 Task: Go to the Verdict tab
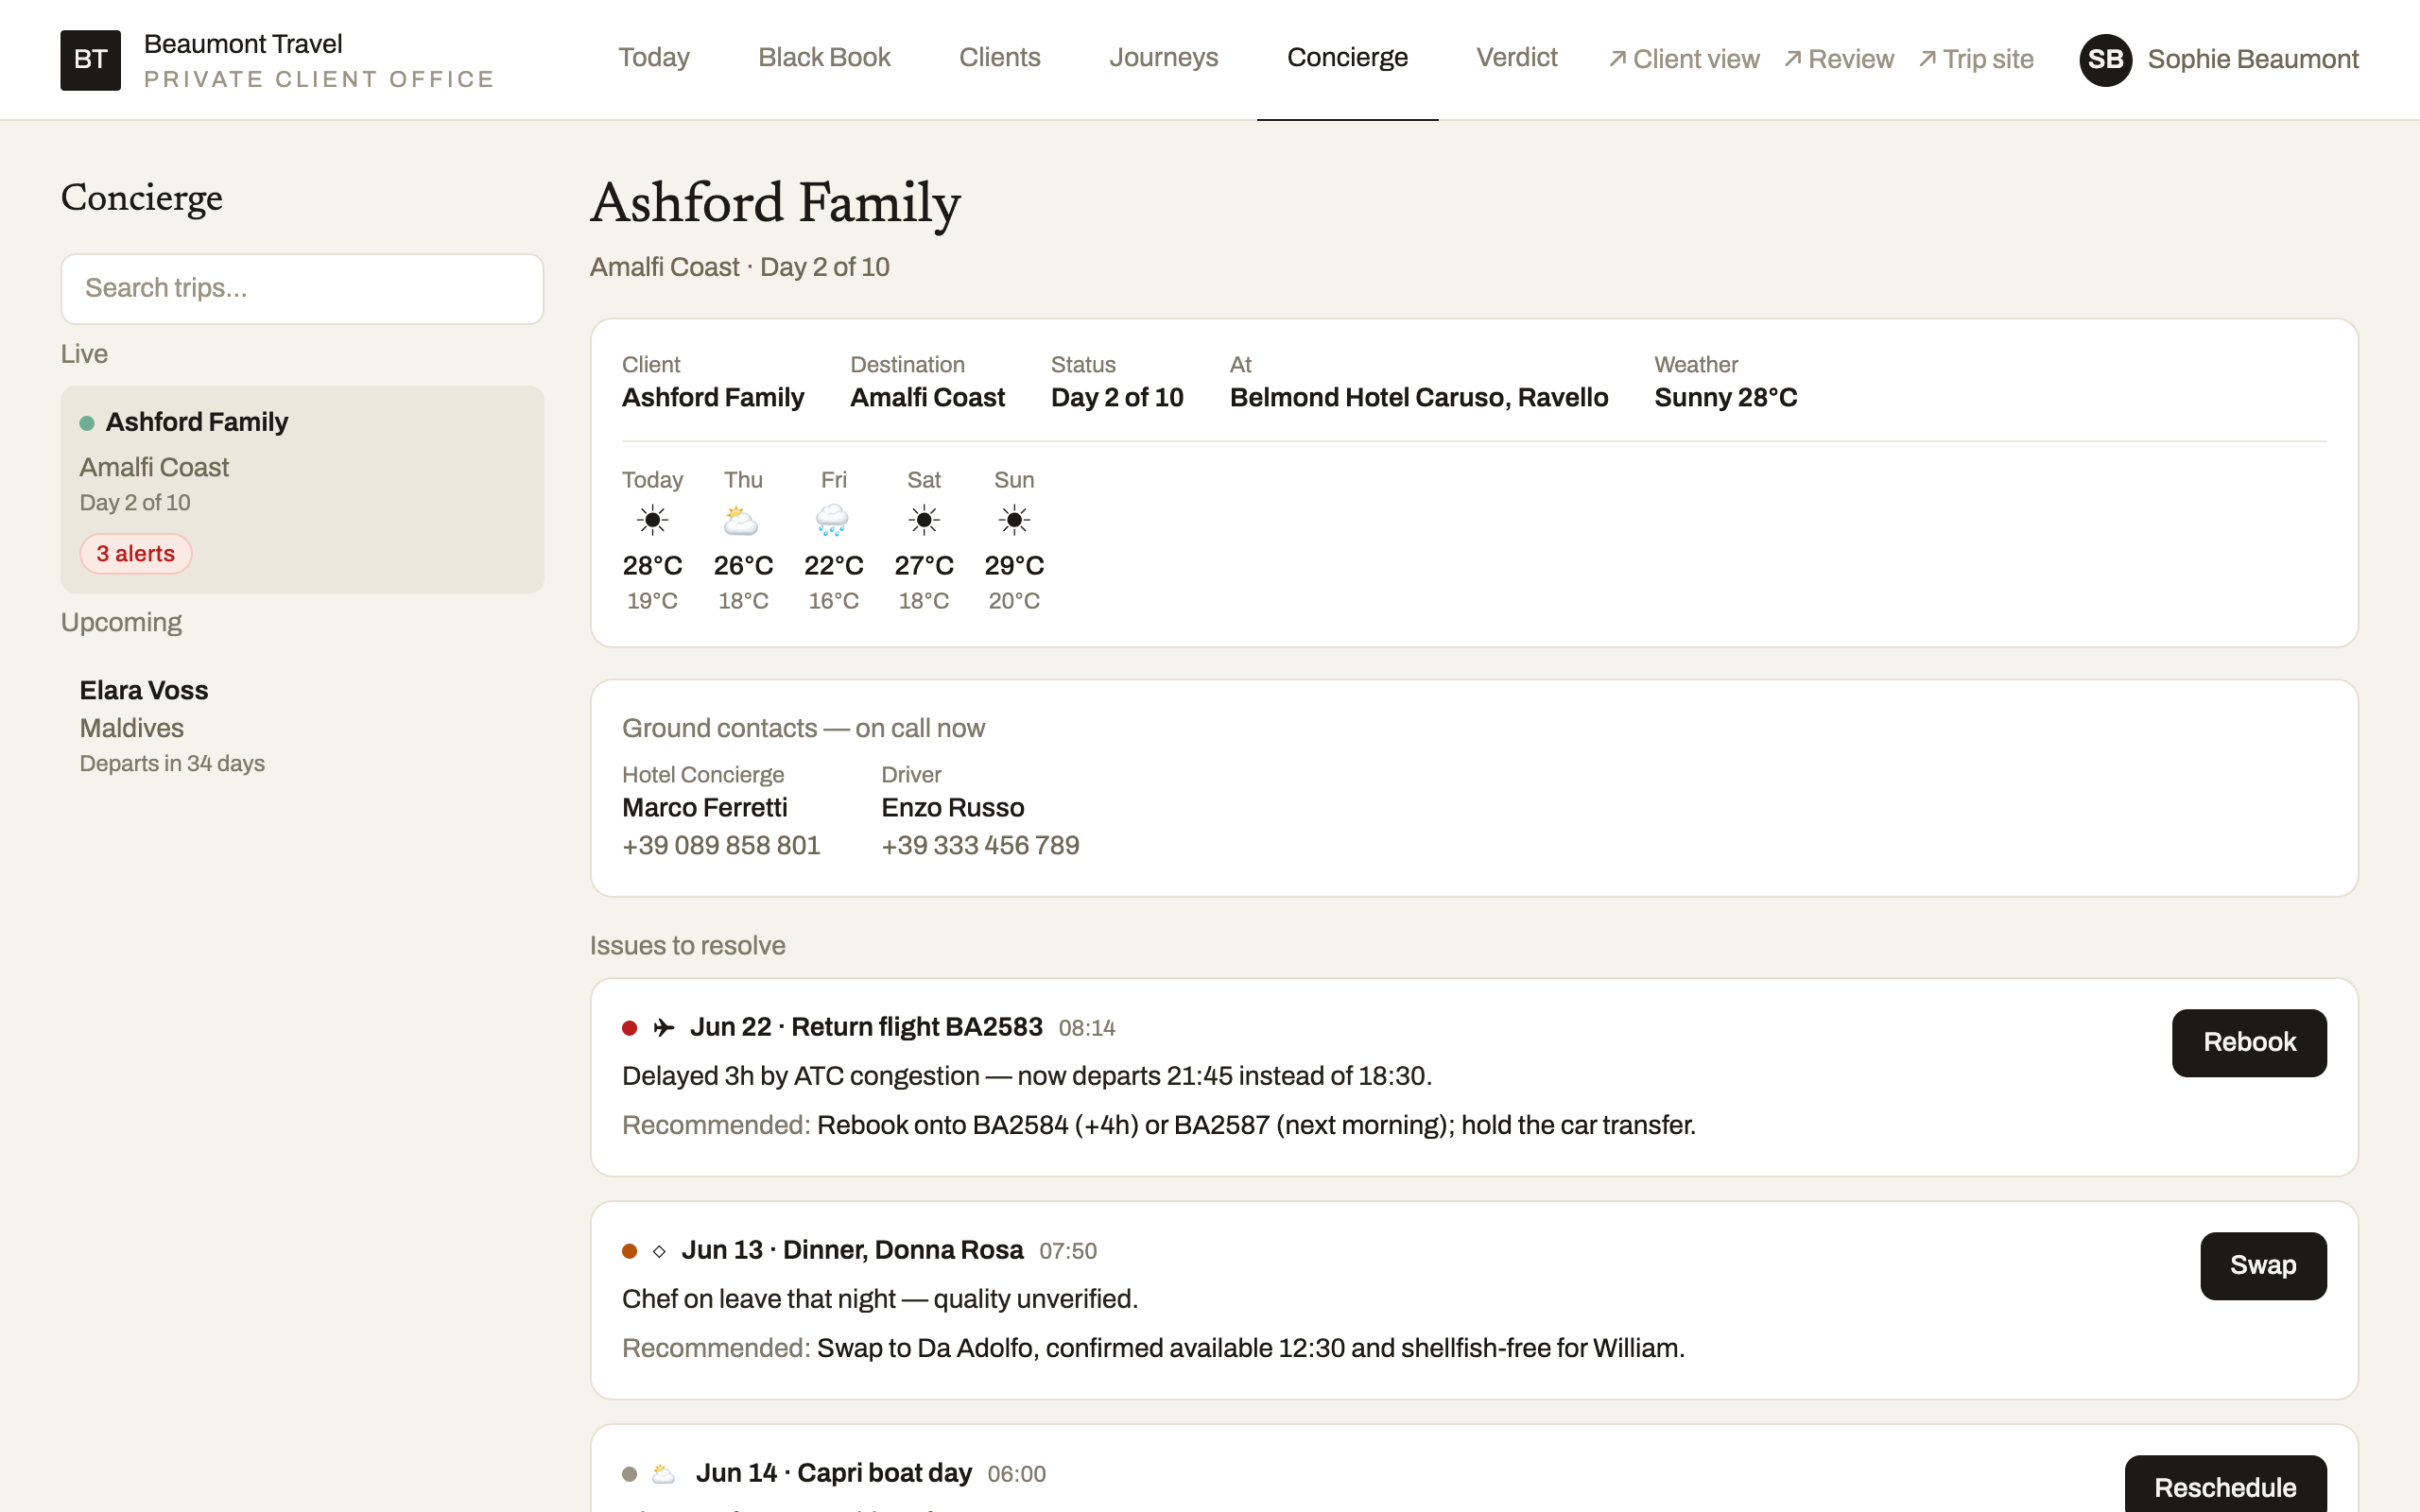click(1516, 58)
